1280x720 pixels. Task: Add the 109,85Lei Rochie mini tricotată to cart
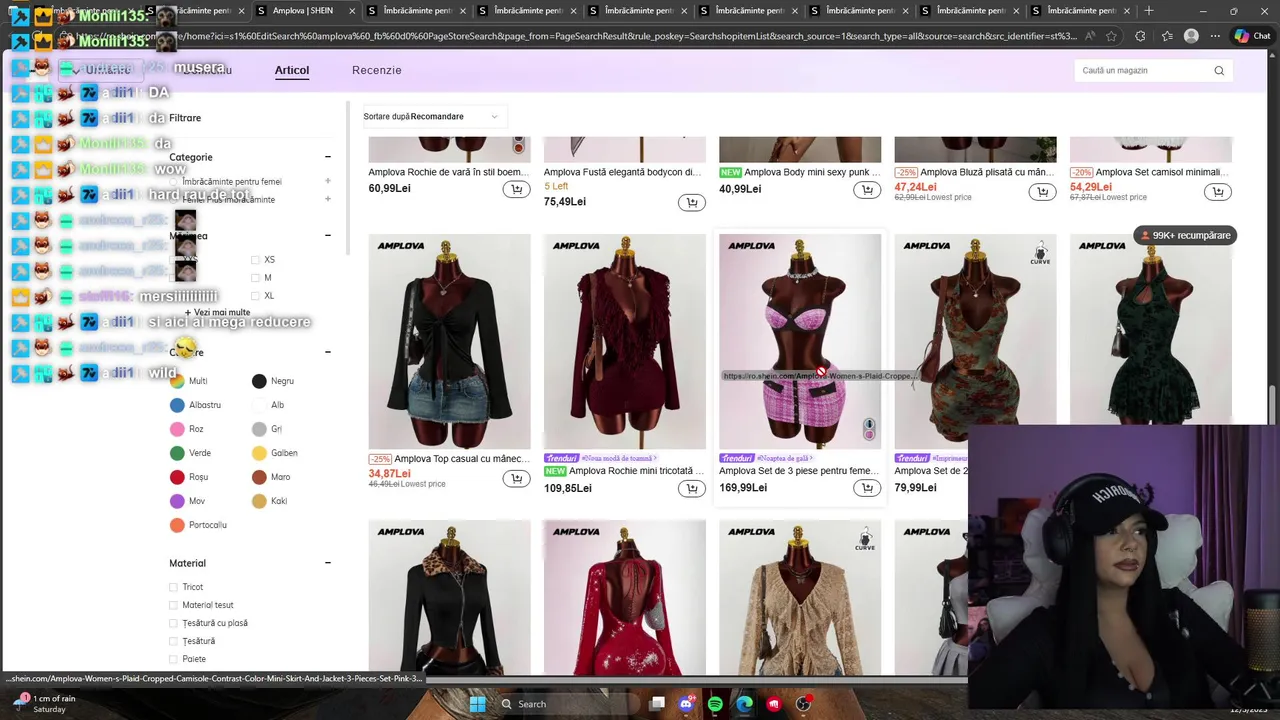tap(691, 489)
